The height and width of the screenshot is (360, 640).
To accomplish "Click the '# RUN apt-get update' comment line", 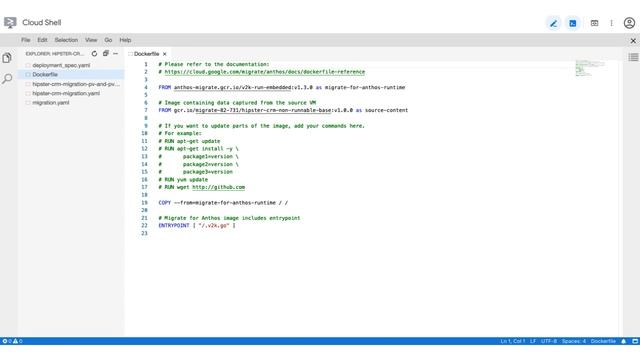I will pyautogui.click(x=189, y=141).
